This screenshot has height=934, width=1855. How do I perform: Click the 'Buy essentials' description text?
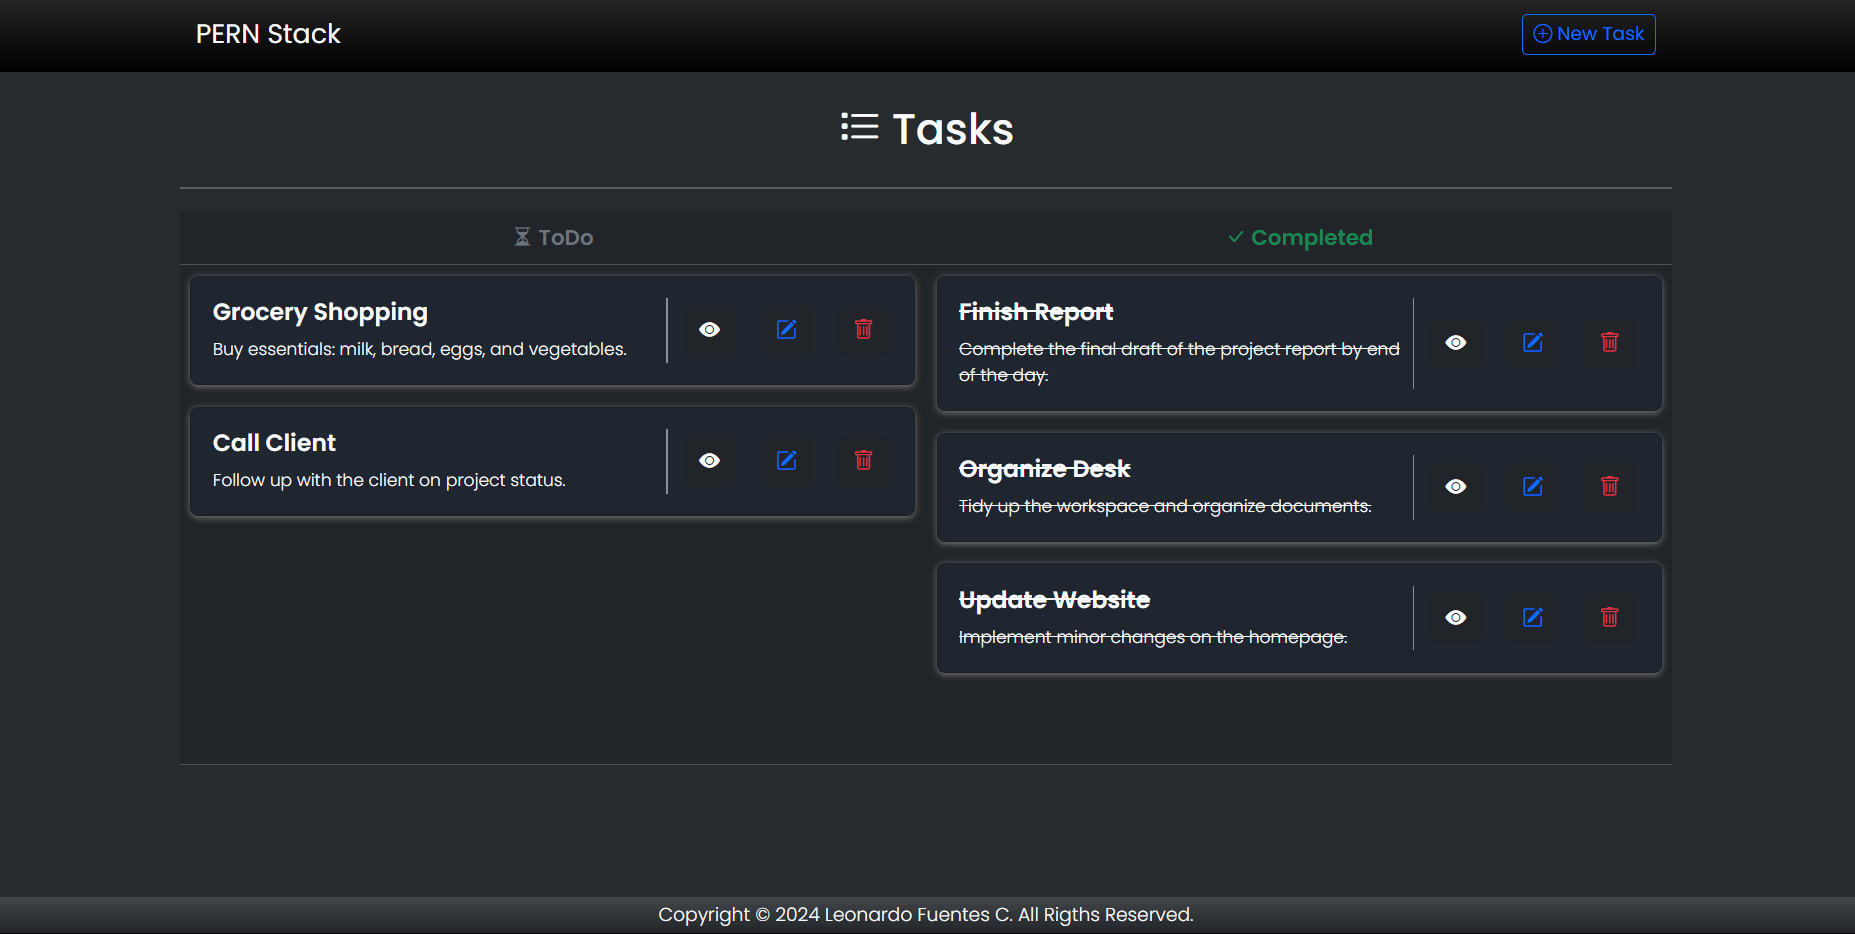tap(420, 349)
